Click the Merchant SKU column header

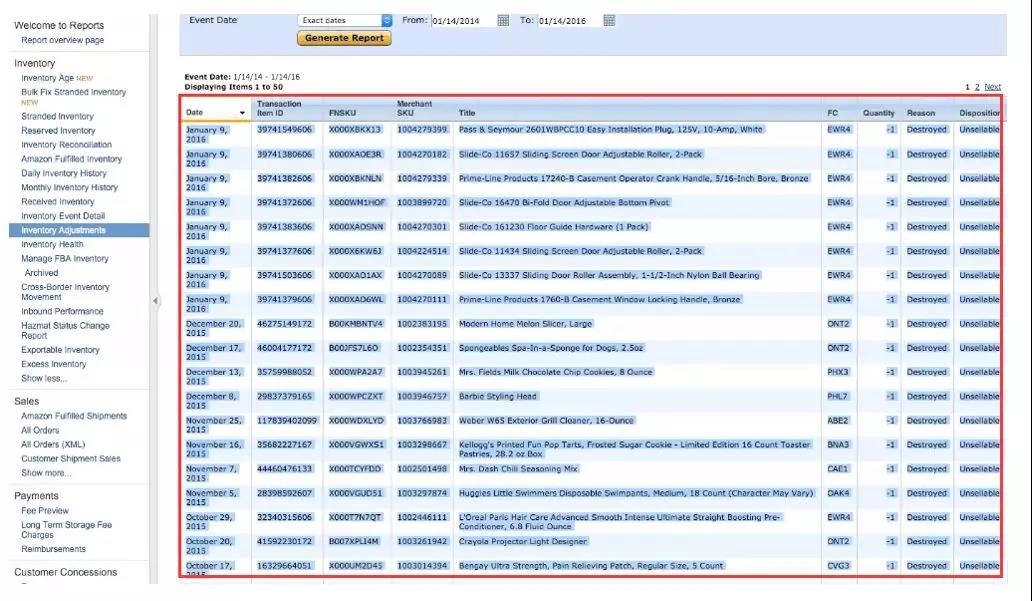(x=415, y=109)
